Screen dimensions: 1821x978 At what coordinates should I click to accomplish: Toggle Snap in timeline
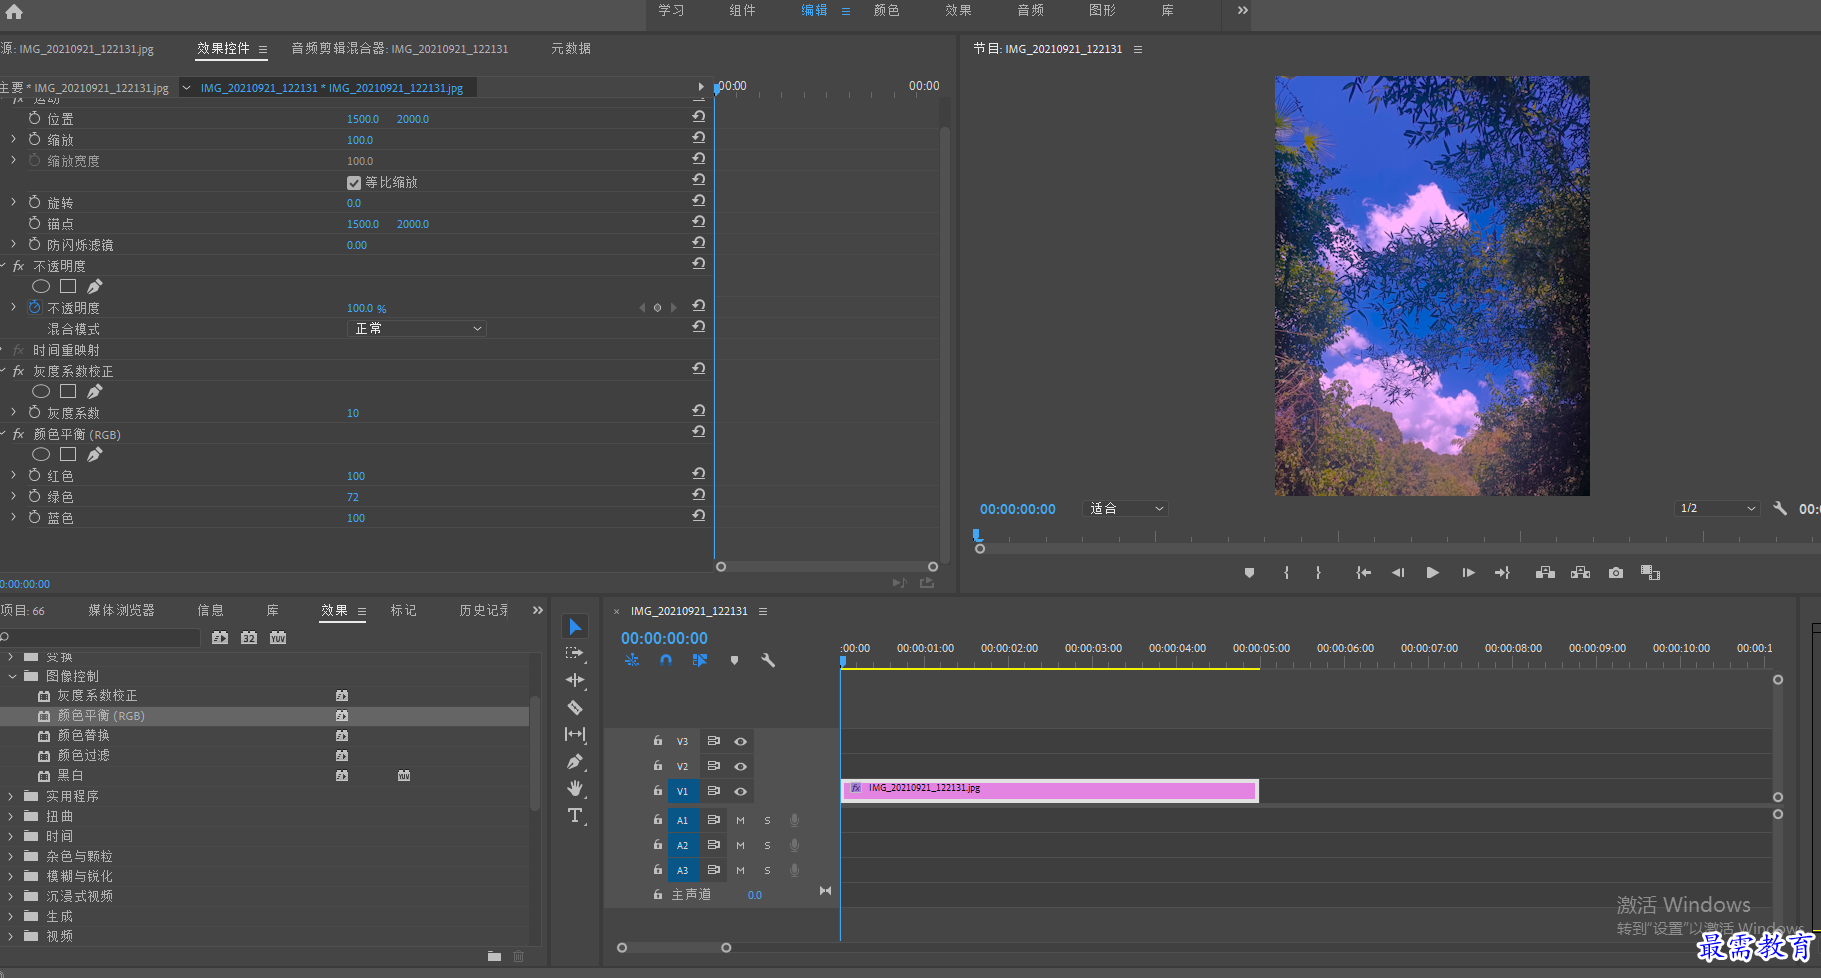pos(666,660)
